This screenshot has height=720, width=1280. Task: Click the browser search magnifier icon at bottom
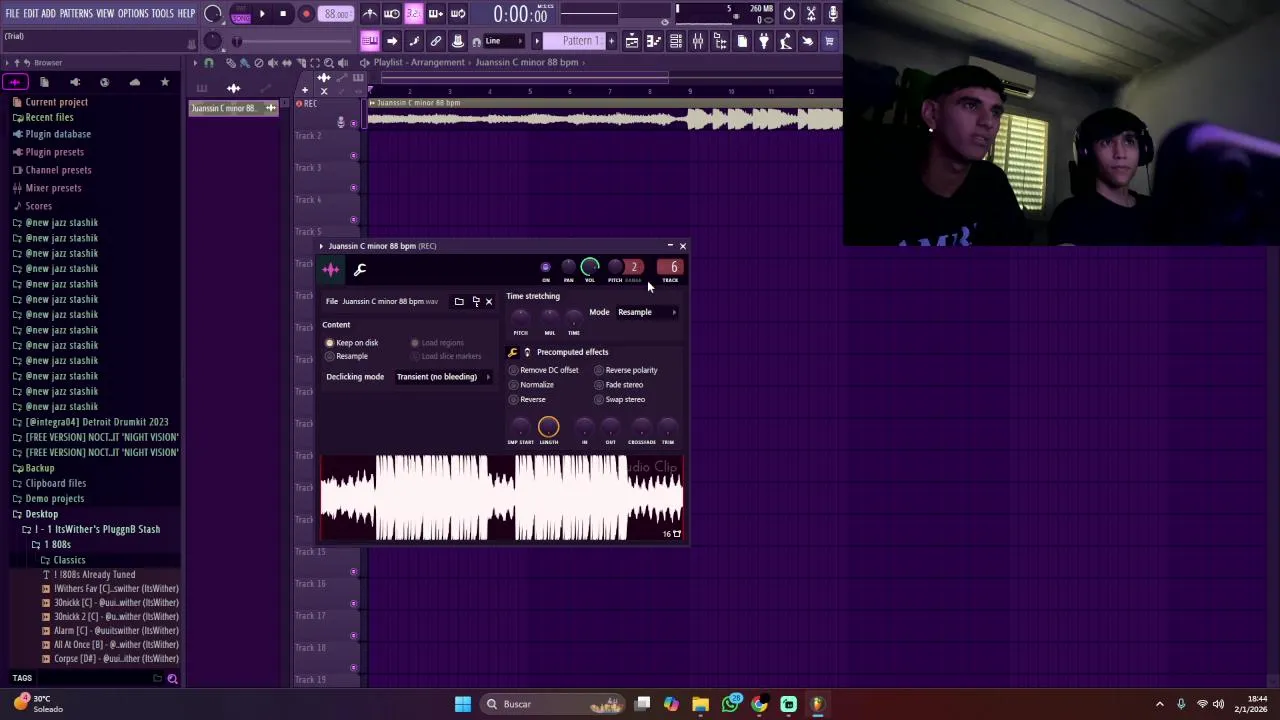tap(172, 679)
